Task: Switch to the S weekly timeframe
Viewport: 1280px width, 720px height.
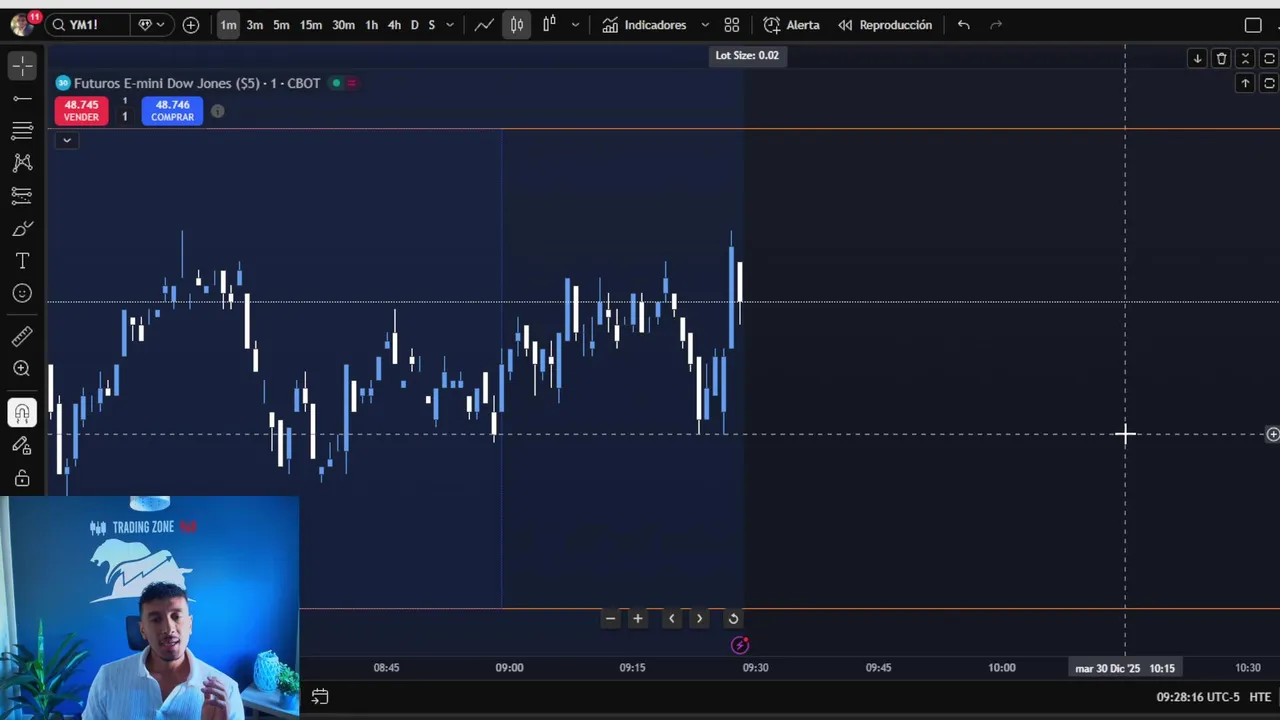Action: [431, 25]
